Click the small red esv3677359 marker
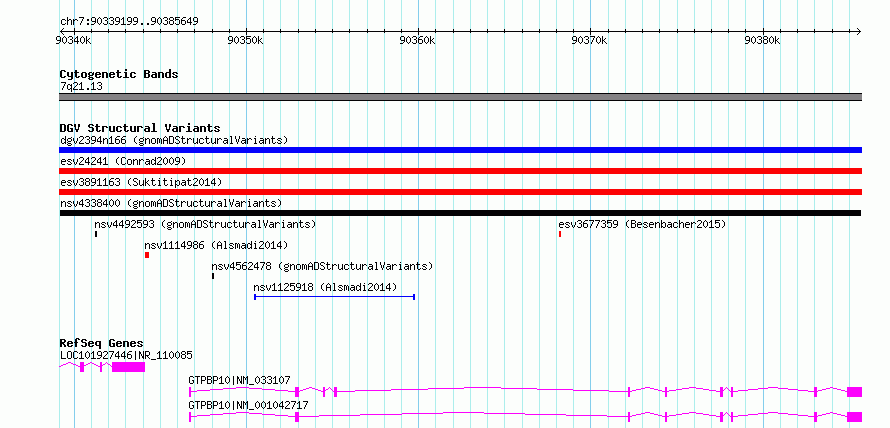Viewport: 890px width, 428px height. [x=560, y=234]
